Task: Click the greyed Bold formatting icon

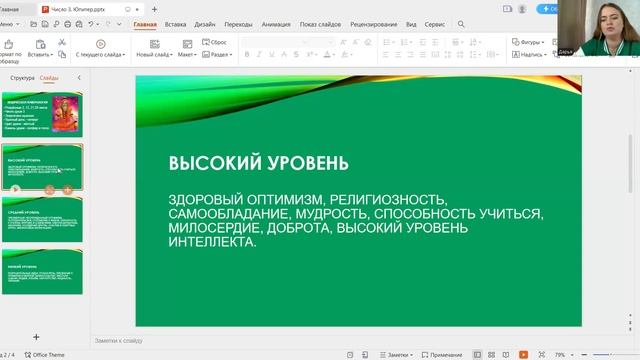Action: click(247, 54)
